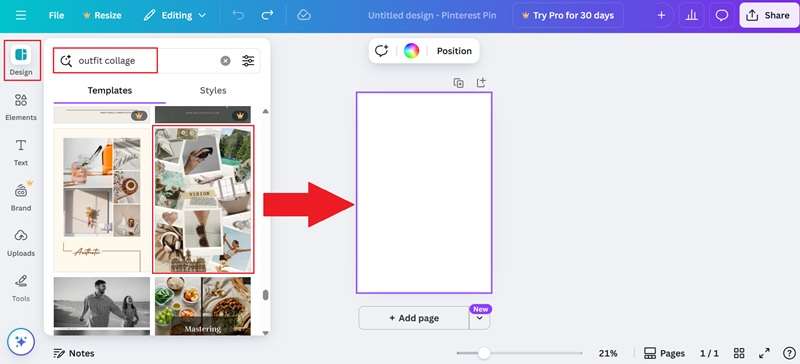Open the hamburger main menu
Image resolution: width=800 pixels, height=364 pixels.
pos(20,15)
